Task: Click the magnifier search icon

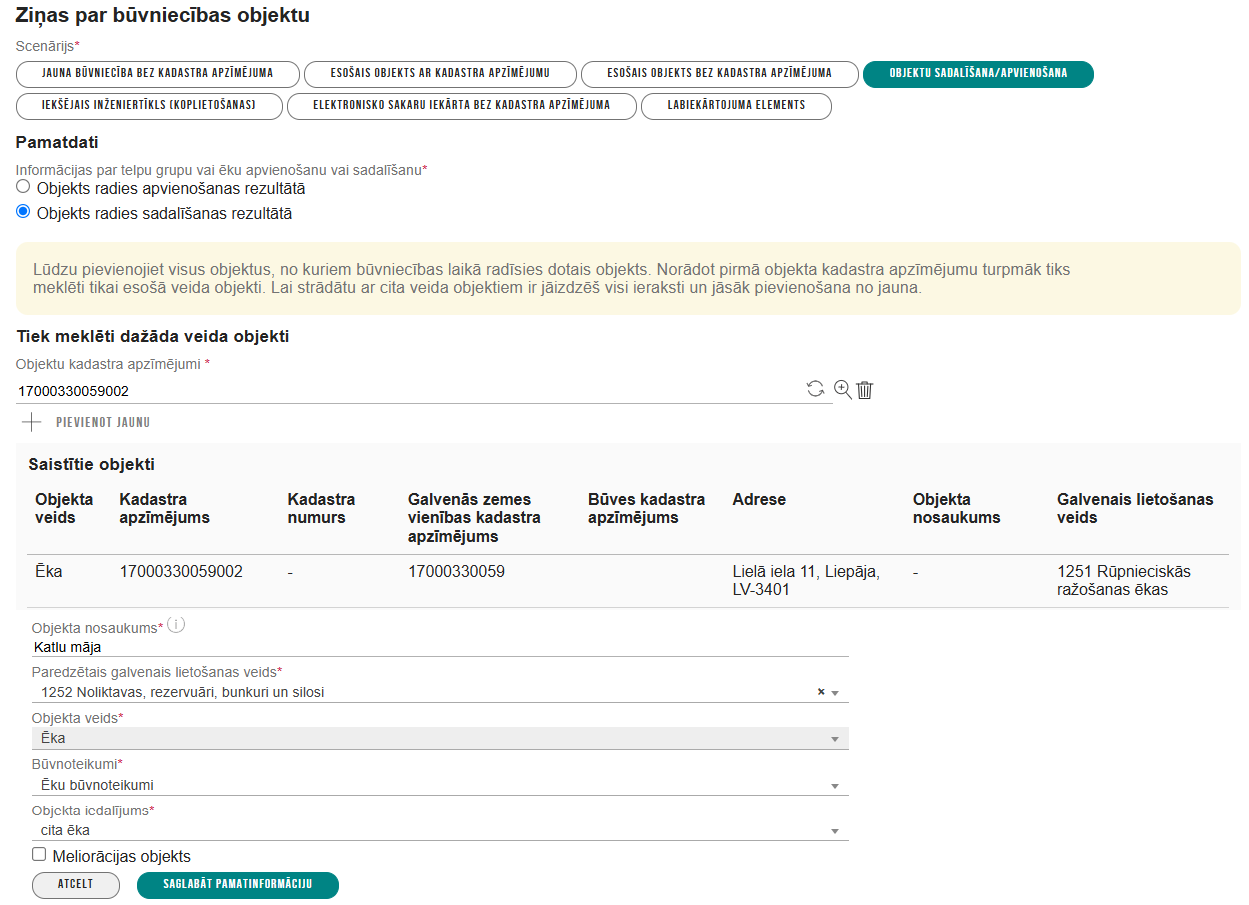Action: (x=842, y=390)
